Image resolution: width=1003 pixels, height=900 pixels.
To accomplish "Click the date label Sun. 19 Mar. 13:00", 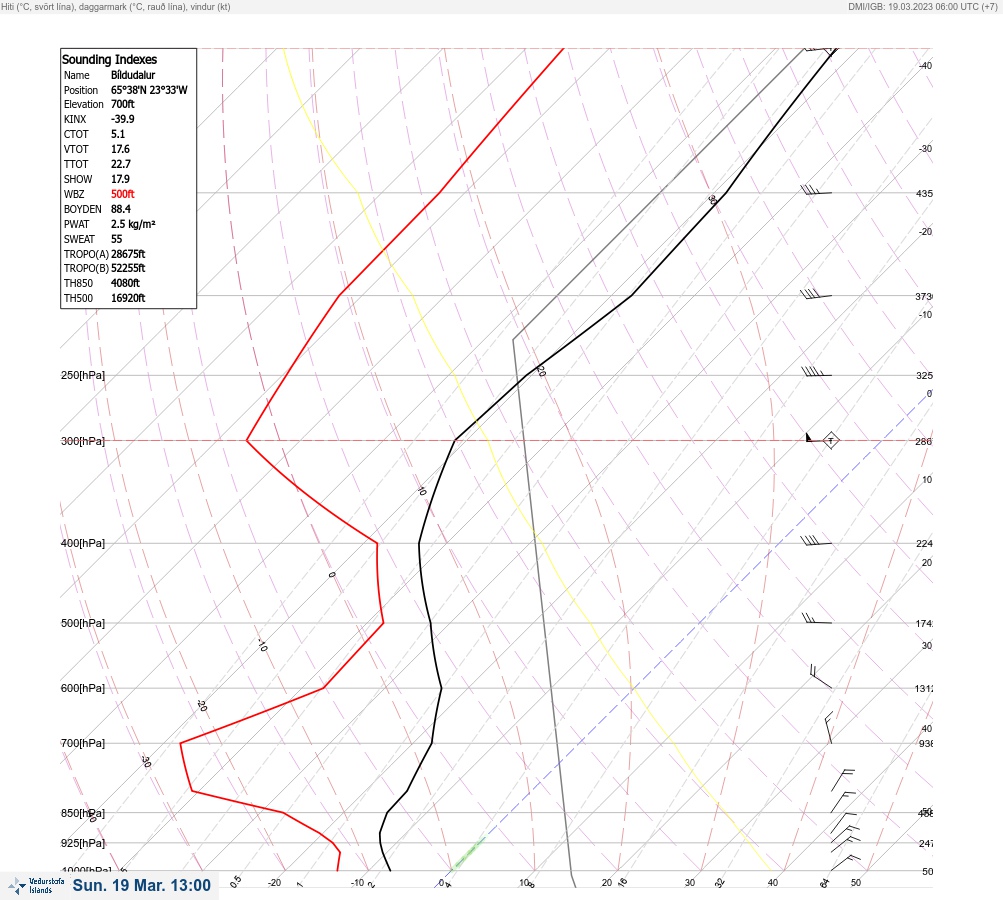I will [141, 885].
